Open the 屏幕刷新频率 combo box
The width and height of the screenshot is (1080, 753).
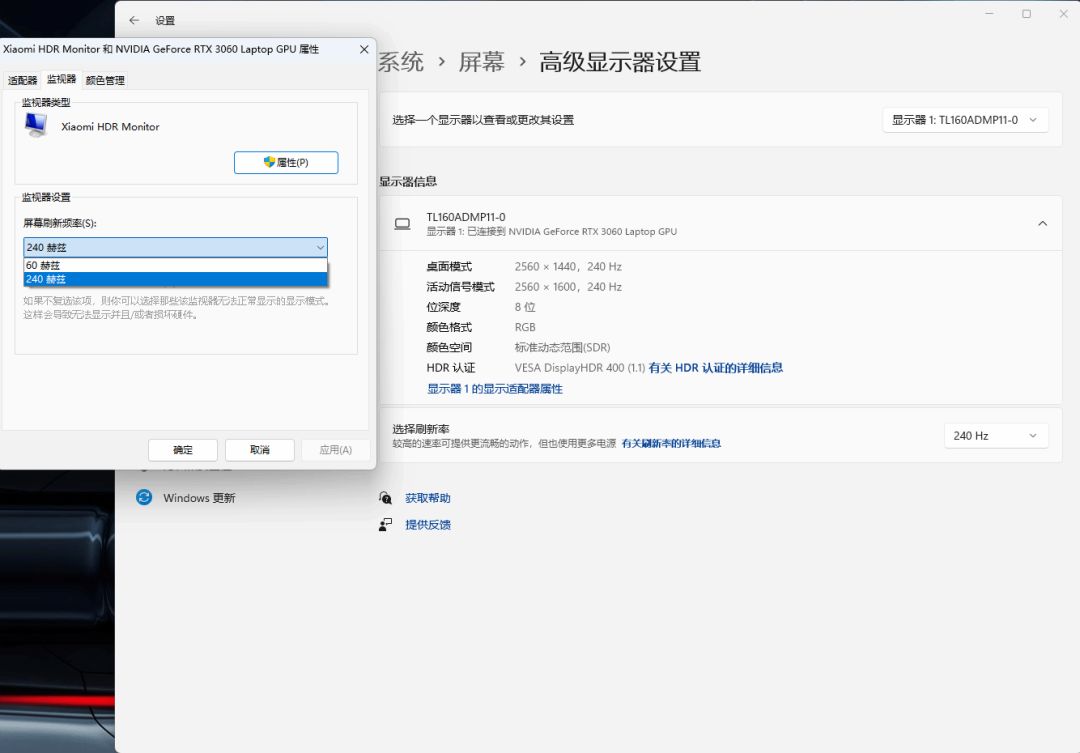coord(175,247)
